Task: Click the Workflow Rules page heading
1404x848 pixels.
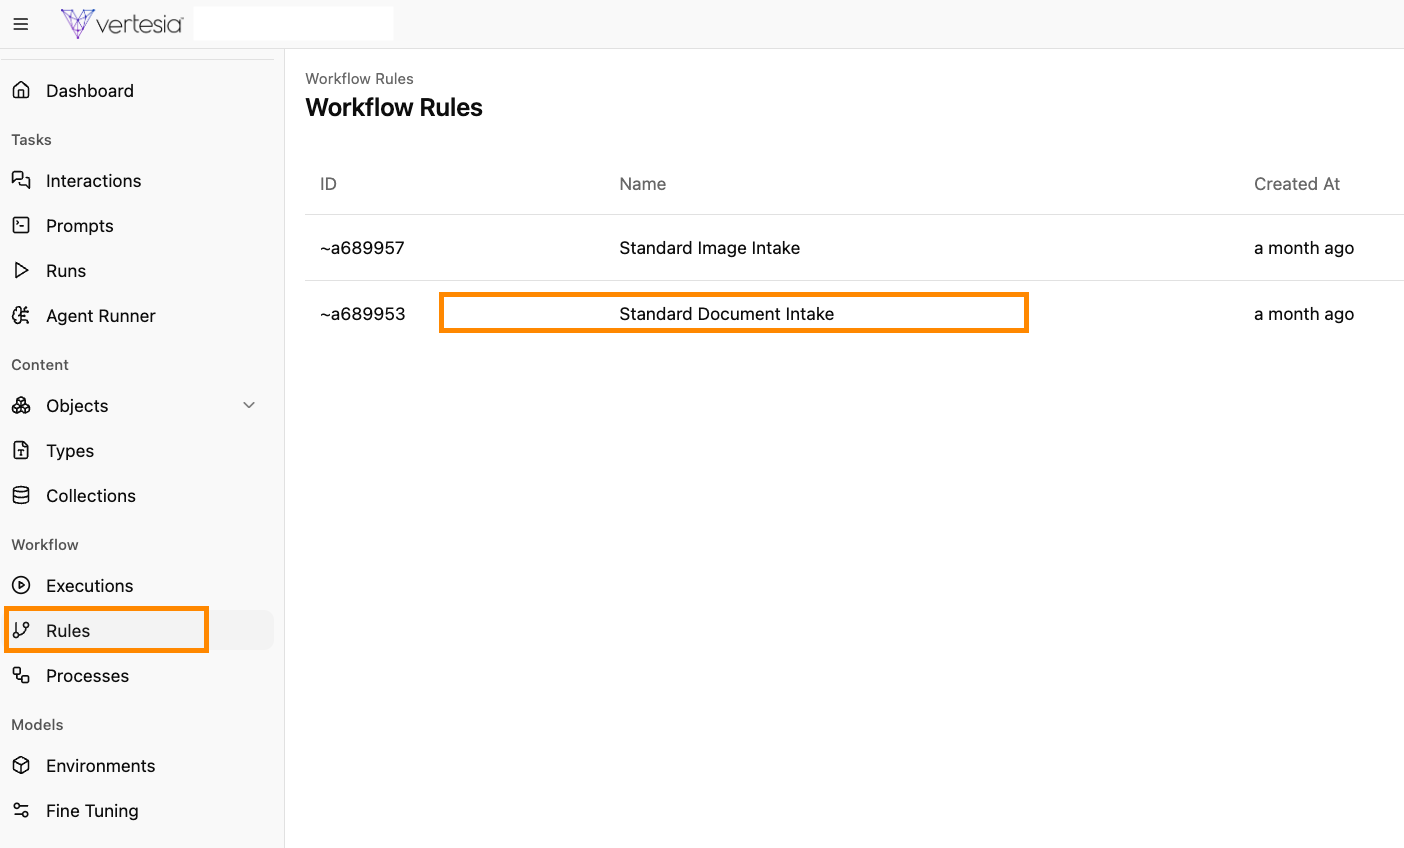Action: 394,107
